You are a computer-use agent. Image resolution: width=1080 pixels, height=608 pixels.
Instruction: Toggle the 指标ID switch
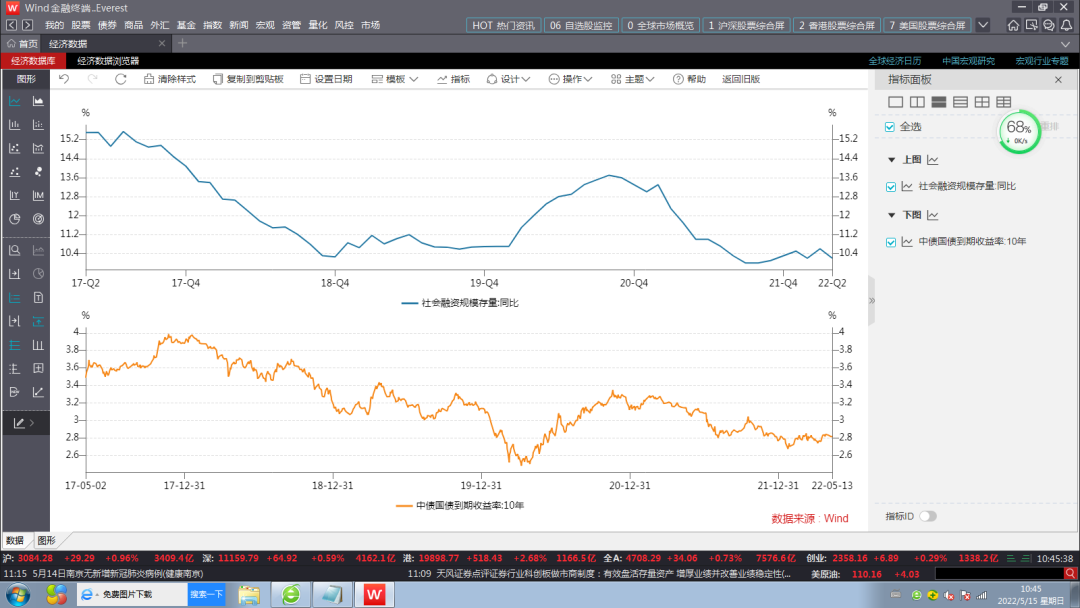pos(927,516)
